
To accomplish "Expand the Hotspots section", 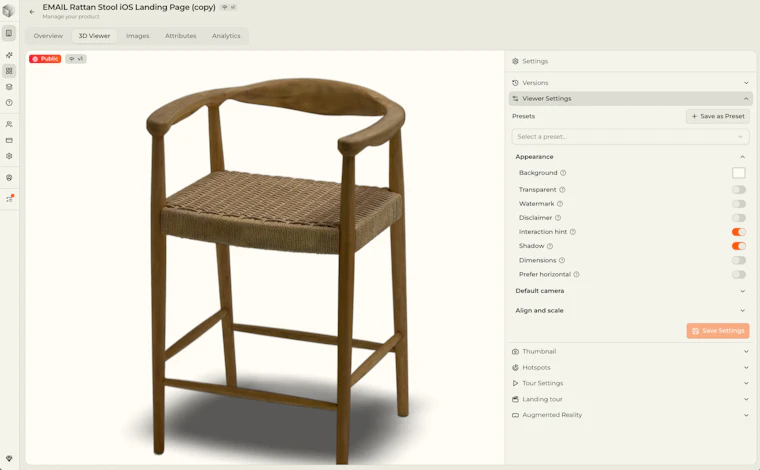I will click(630, 367).
